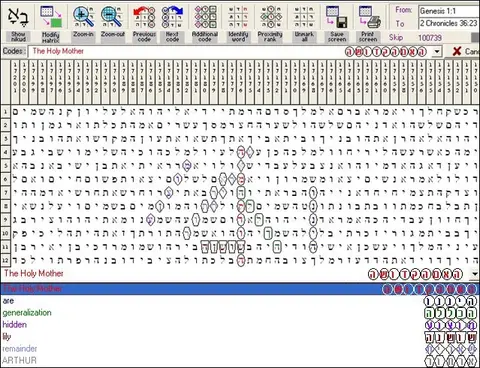
Task: Click the green Hebrew letters for generalization
Action: click(451, 313)
